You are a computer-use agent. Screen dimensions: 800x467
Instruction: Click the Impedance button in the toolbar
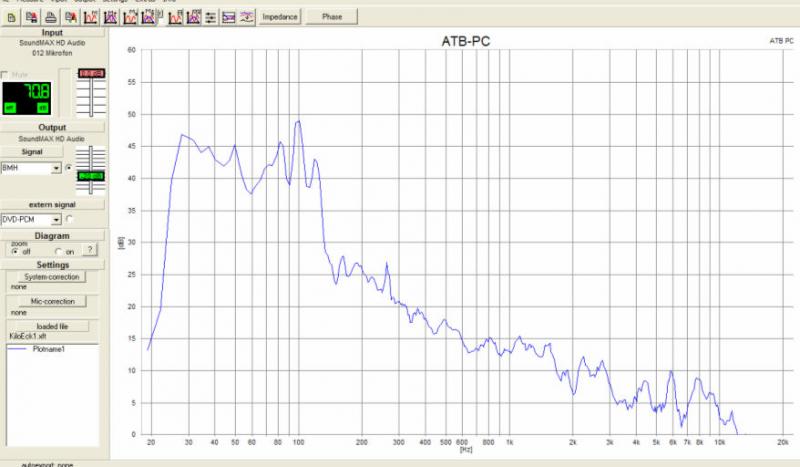point(279,17)
